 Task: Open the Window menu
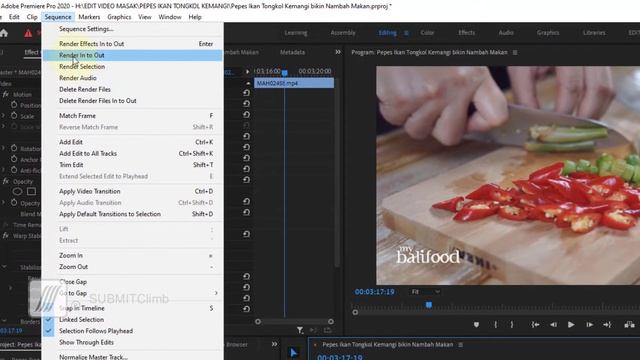pos(170,17)
